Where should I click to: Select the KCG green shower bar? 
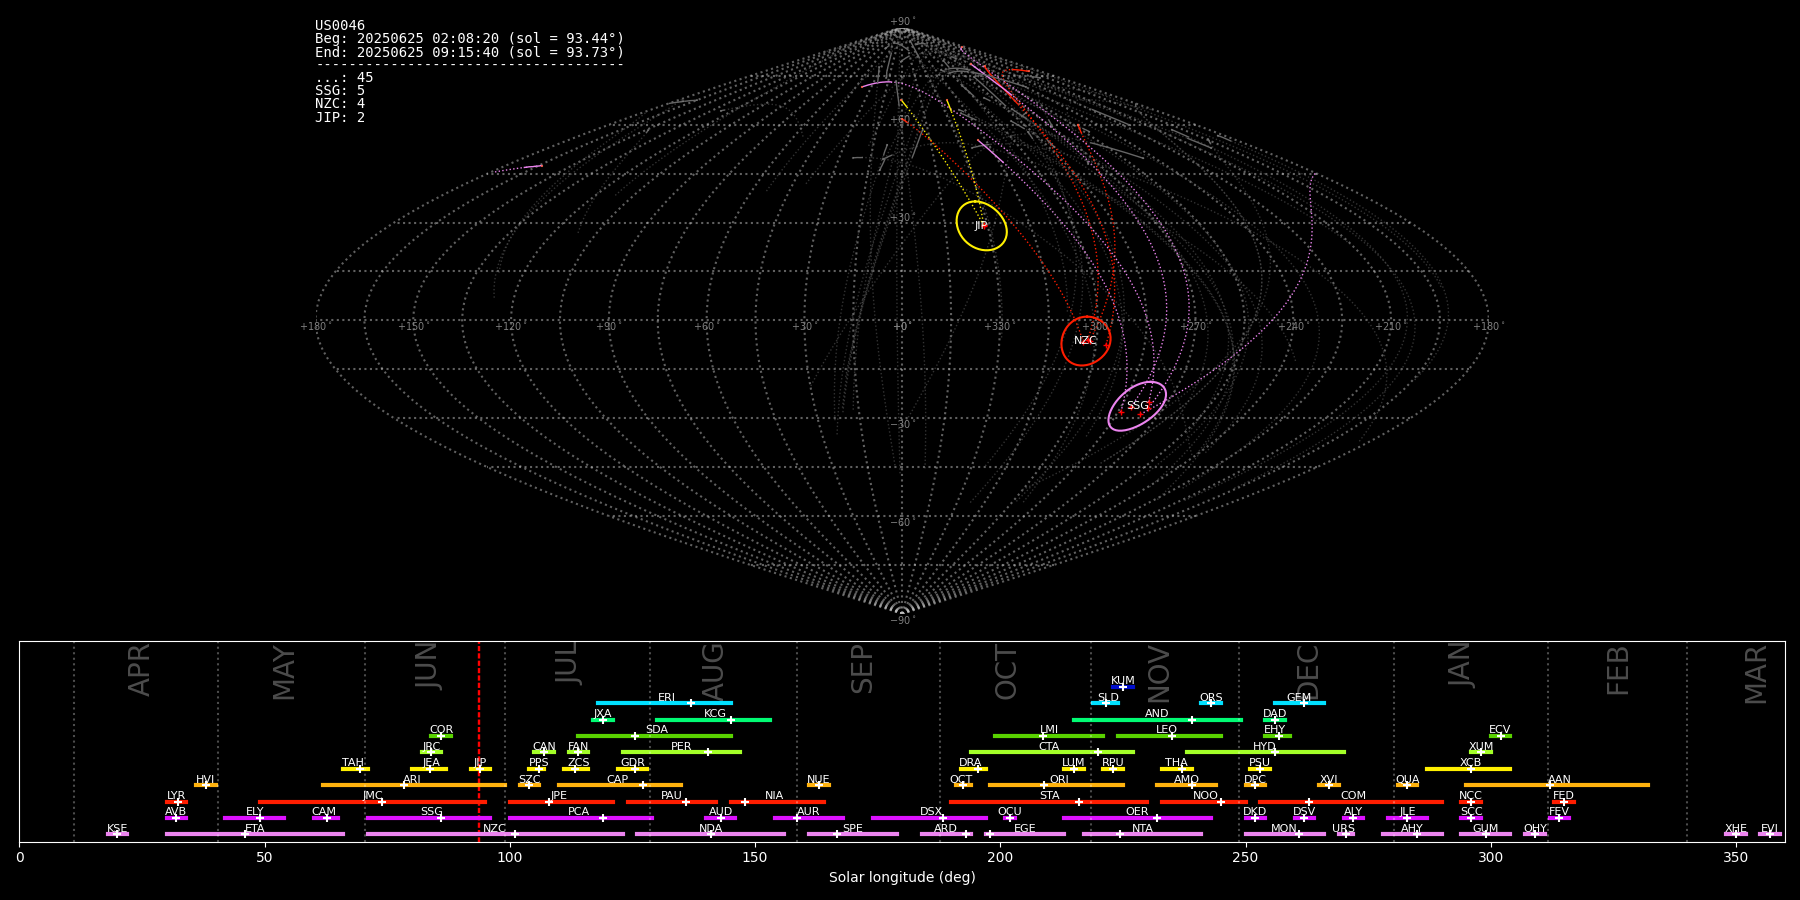pyautogui.click(x=713, y=720)
